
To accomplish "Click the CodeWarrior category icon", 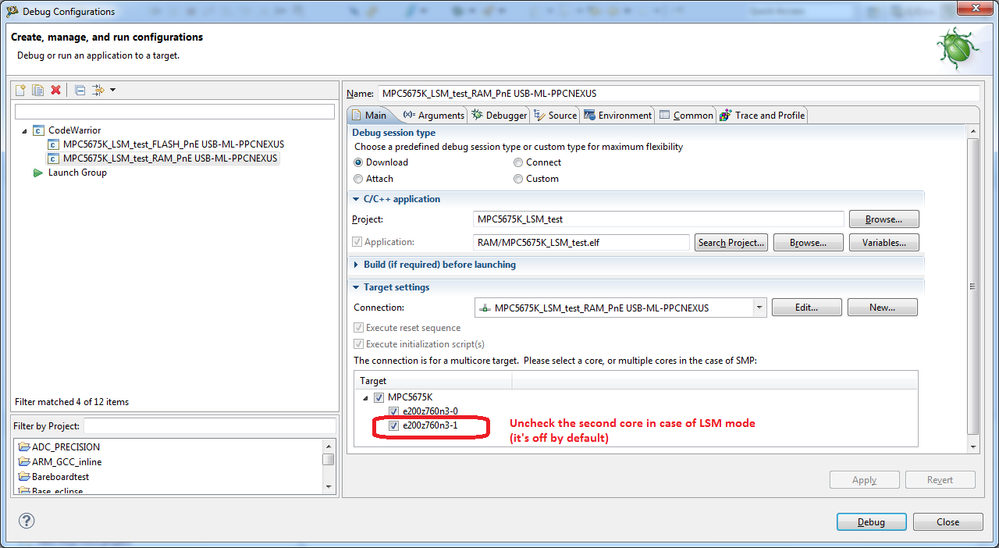I will click(38, 130).
